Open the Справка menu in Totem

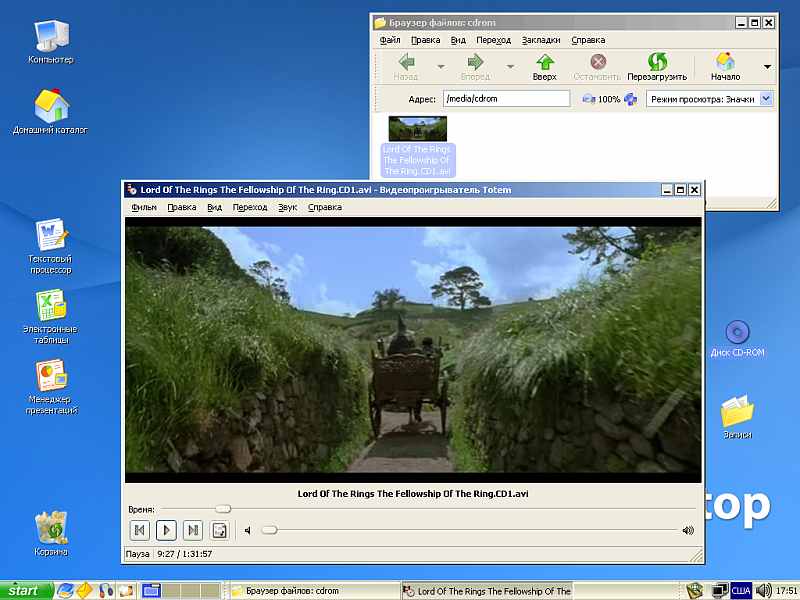click(325, 207)
